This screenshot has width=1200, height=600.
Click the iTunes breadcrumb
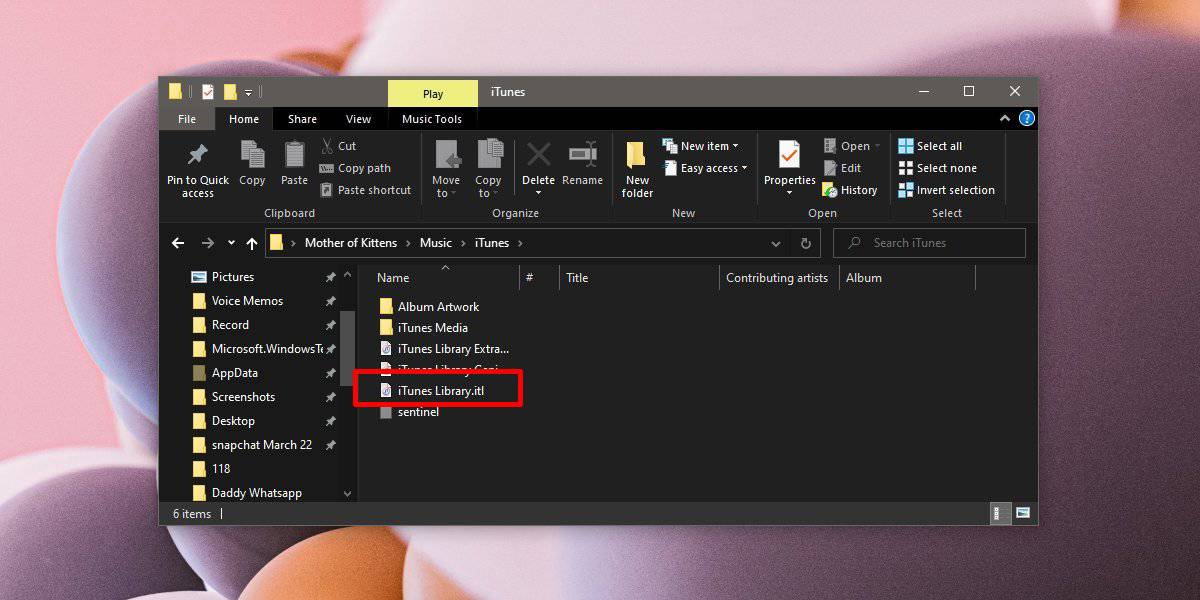(492, 243)
